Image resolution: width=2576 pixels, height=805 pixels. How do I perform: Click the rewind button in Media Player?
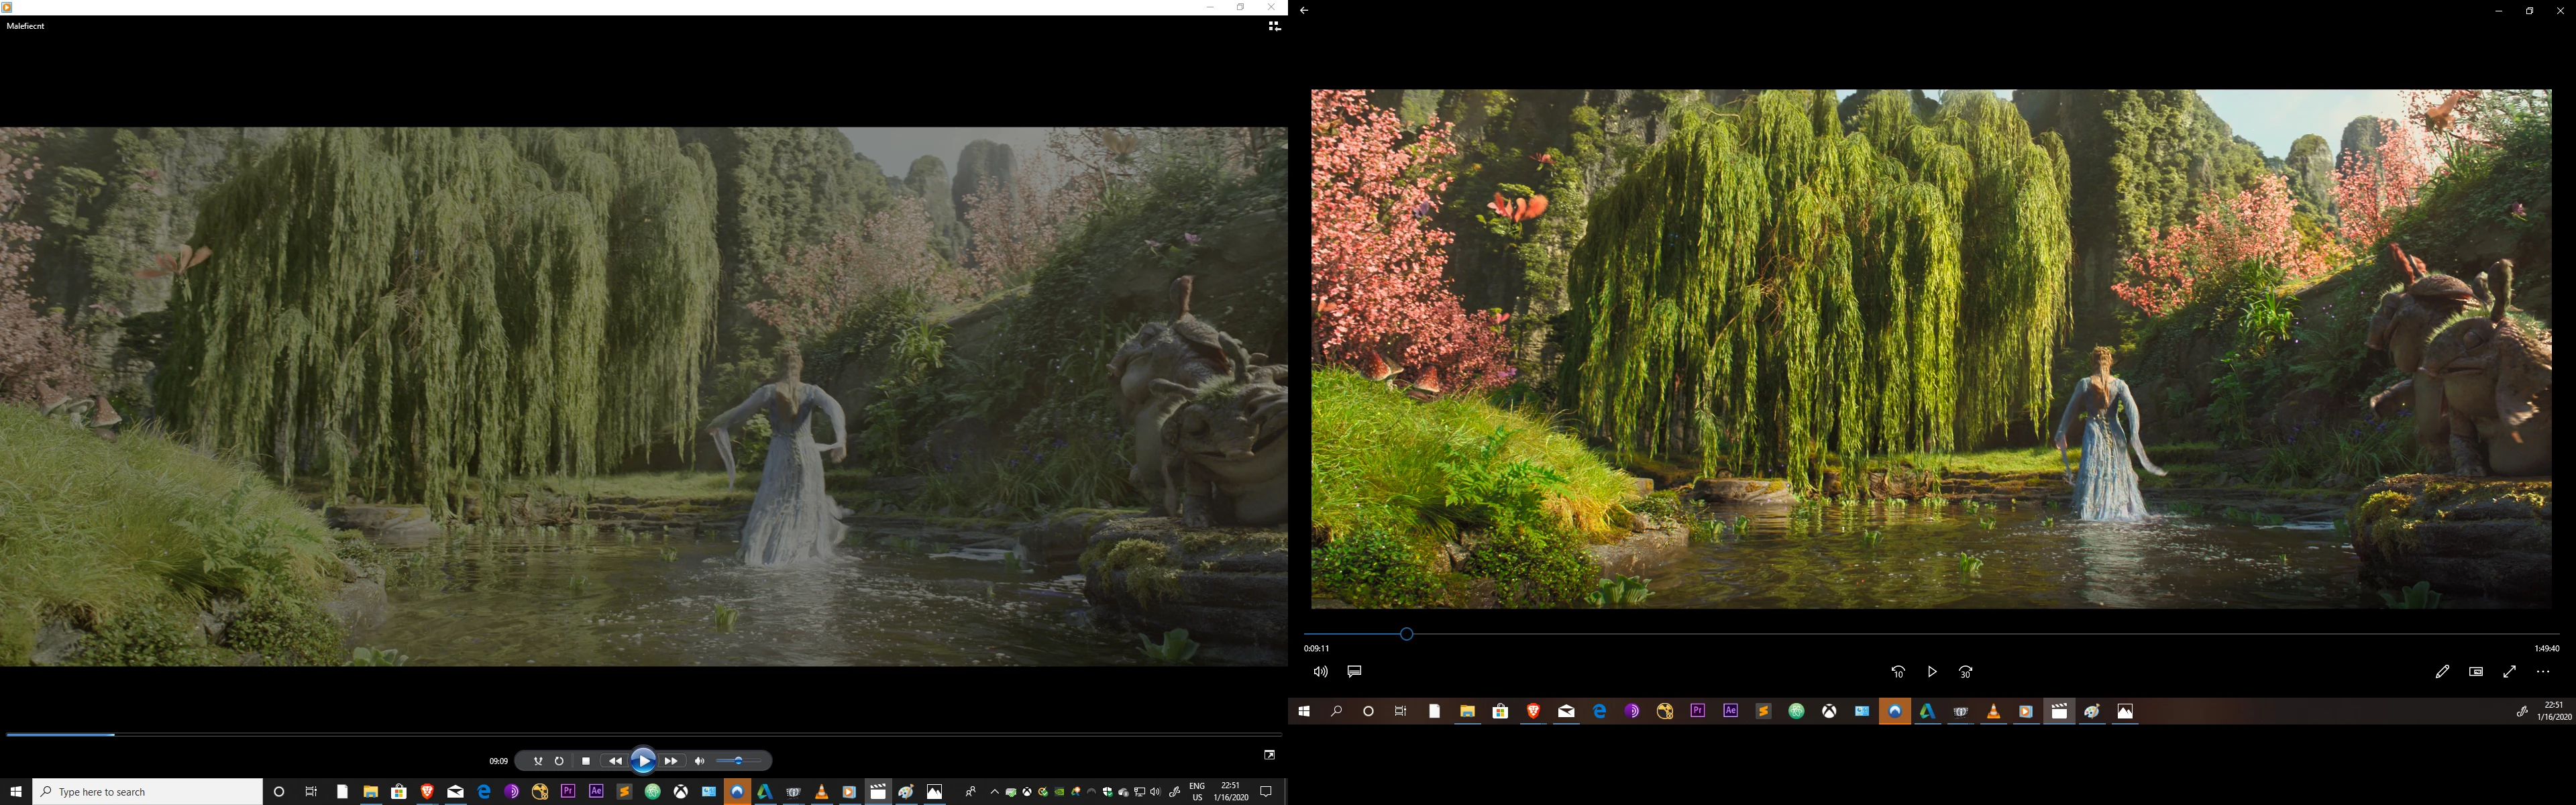615,761
